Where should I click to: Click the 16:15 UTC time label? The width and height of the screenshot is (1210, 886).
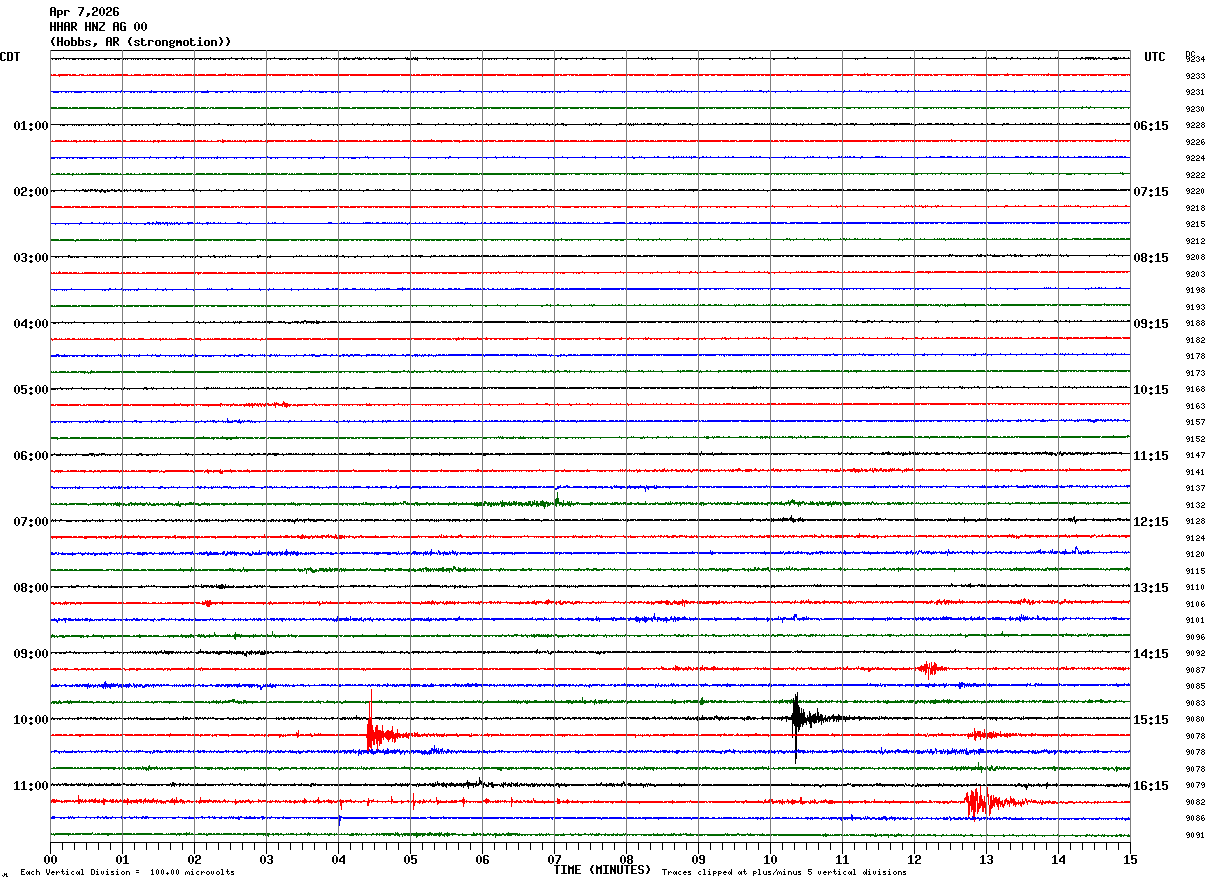pyautogui.click(x=1151, y=786)
